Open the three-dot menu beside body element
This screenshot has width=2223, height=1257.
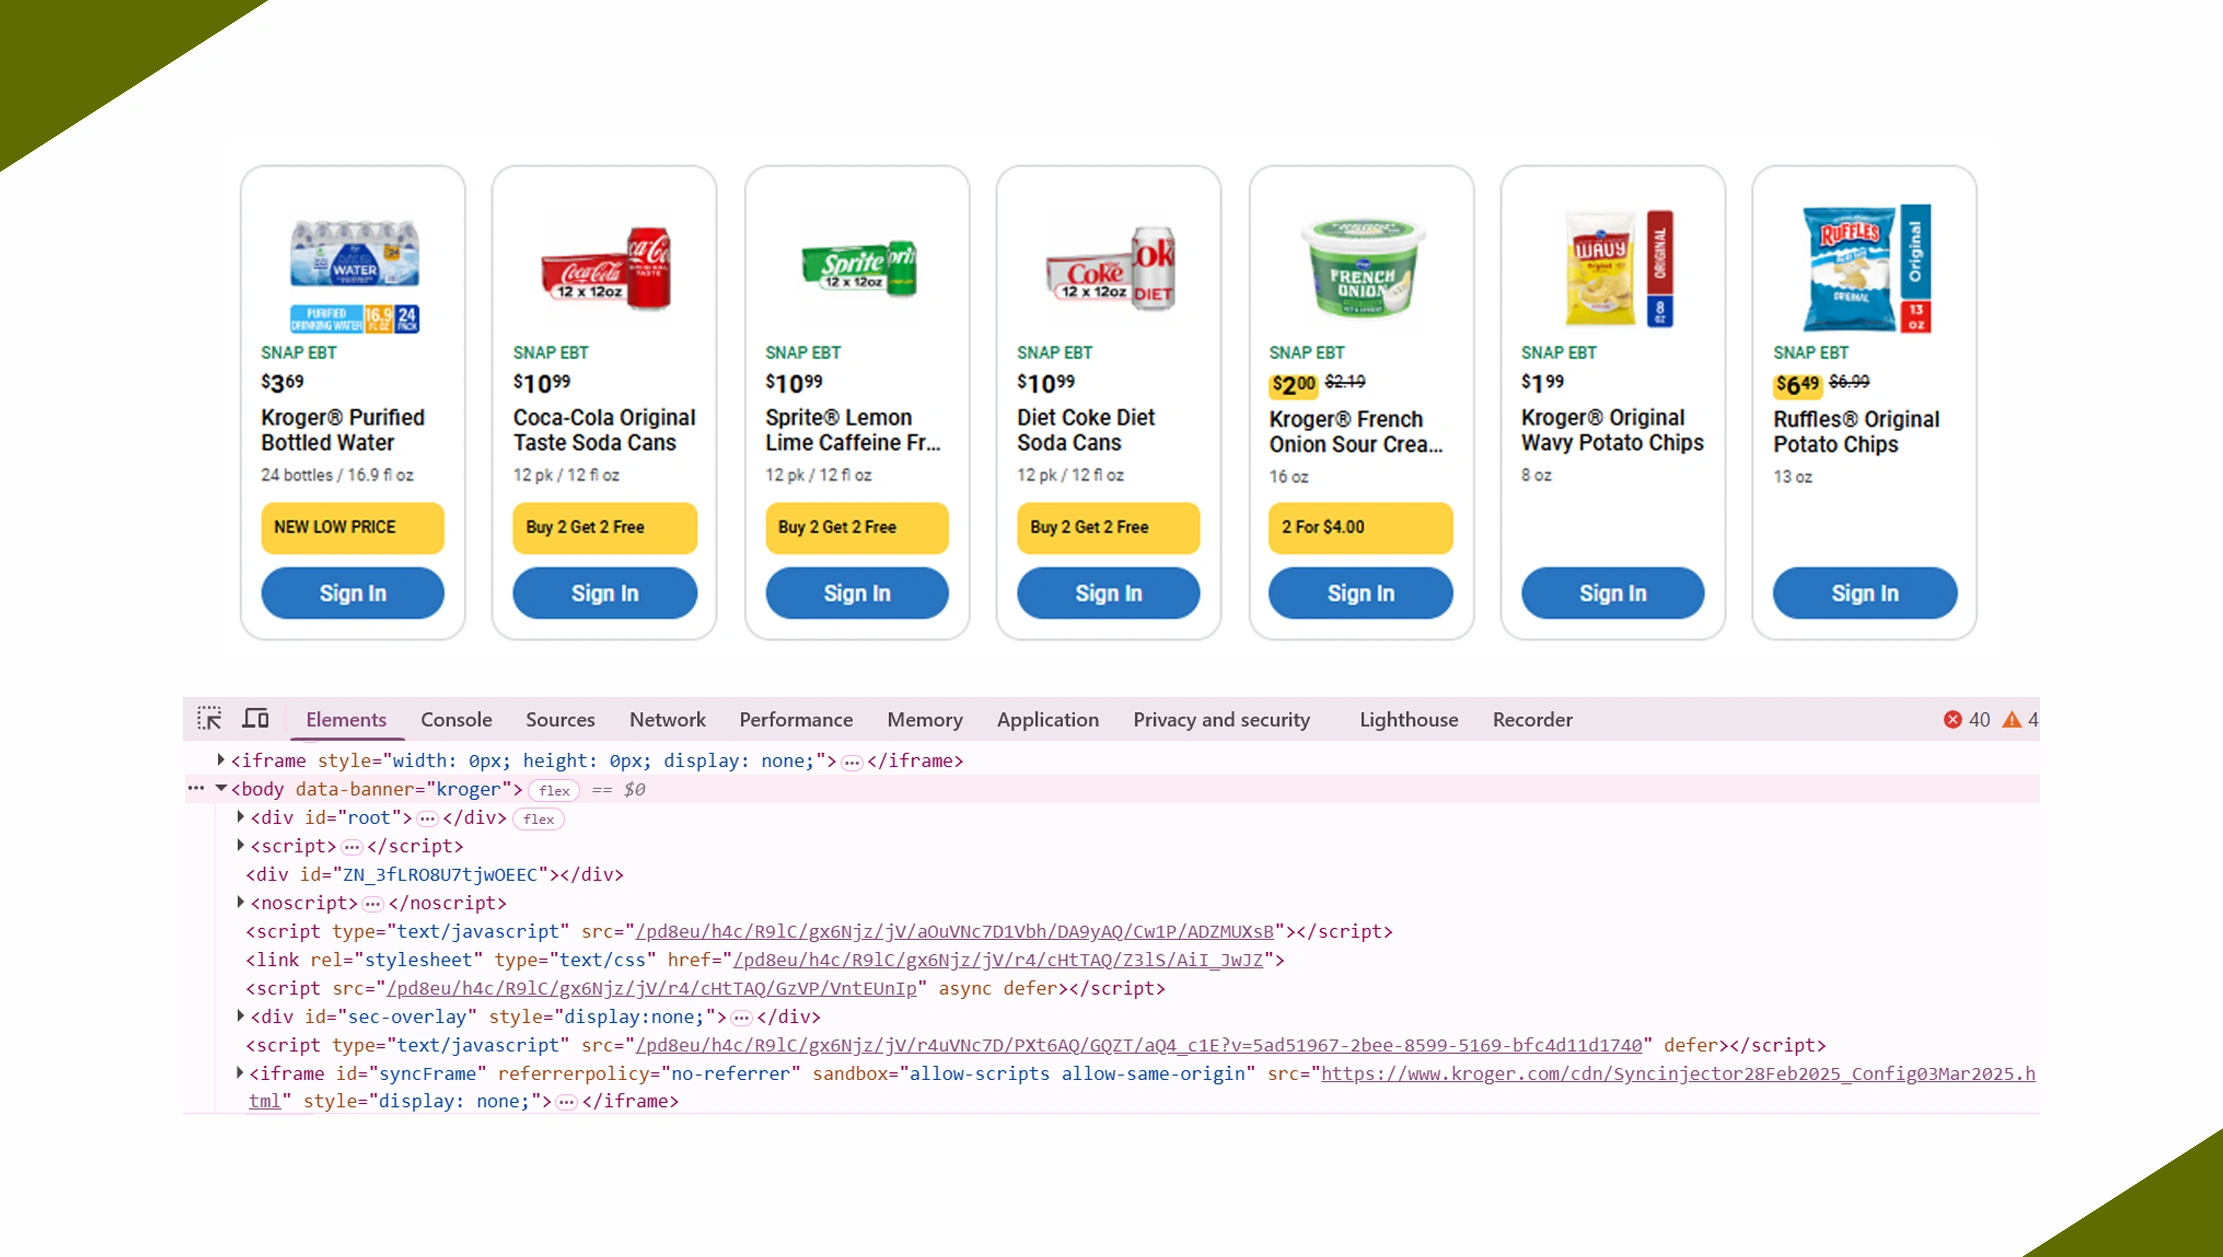pyautogui.click(x=196, y=789)
